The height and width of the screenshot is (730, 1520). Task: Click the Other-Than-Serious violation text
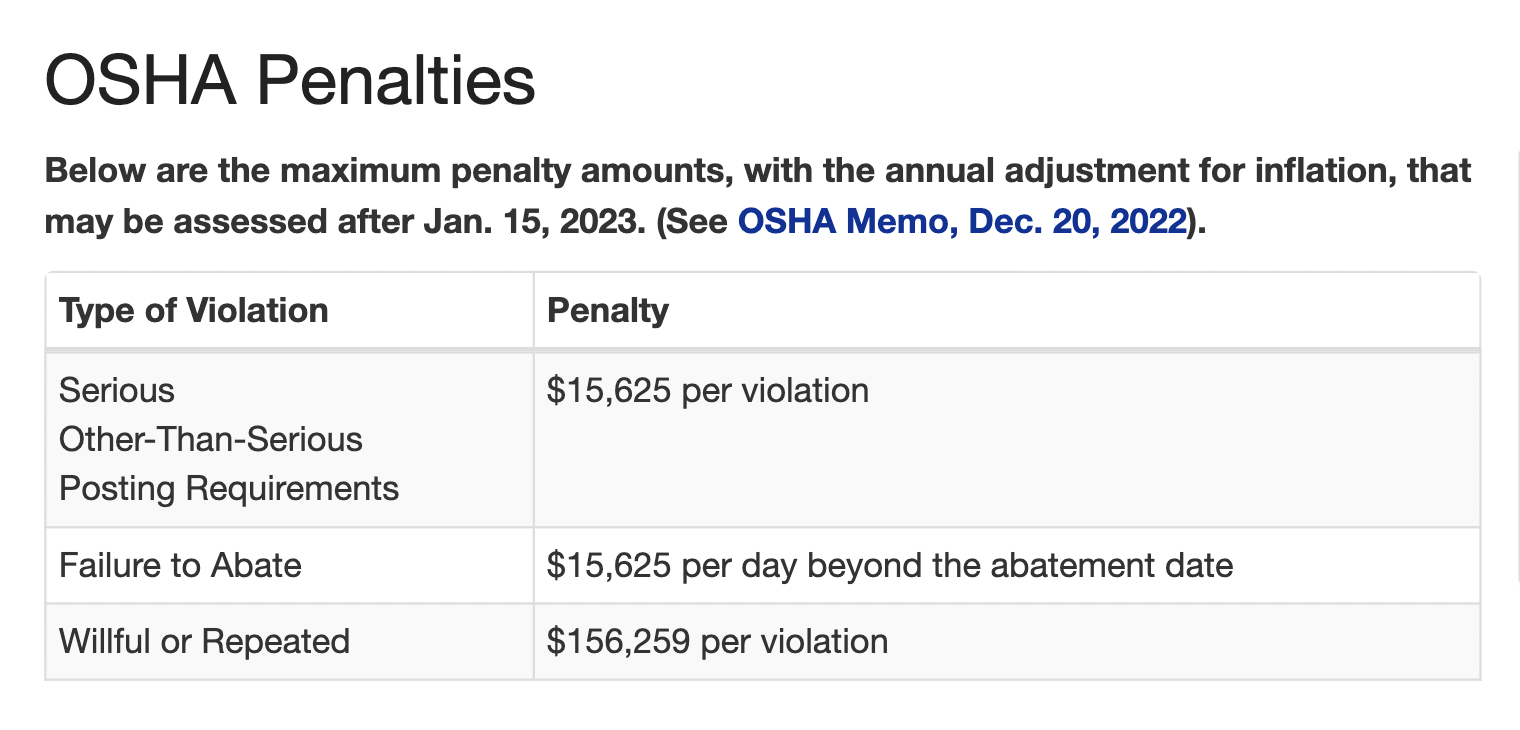click(211, 439)
